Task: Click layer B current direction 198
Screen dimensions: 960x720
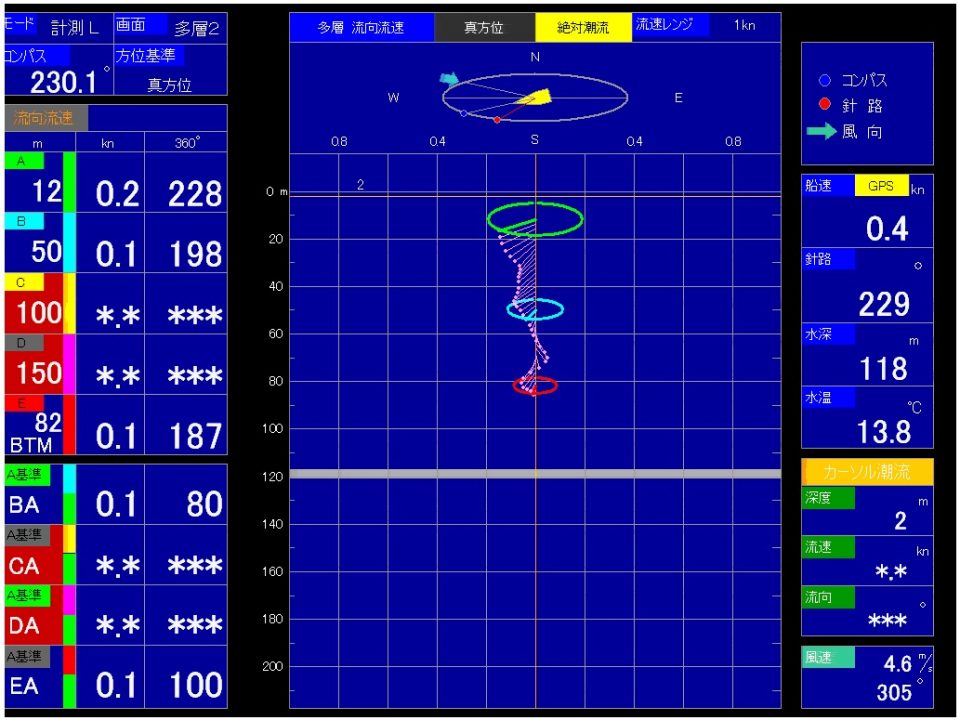Action: [195, 254]
